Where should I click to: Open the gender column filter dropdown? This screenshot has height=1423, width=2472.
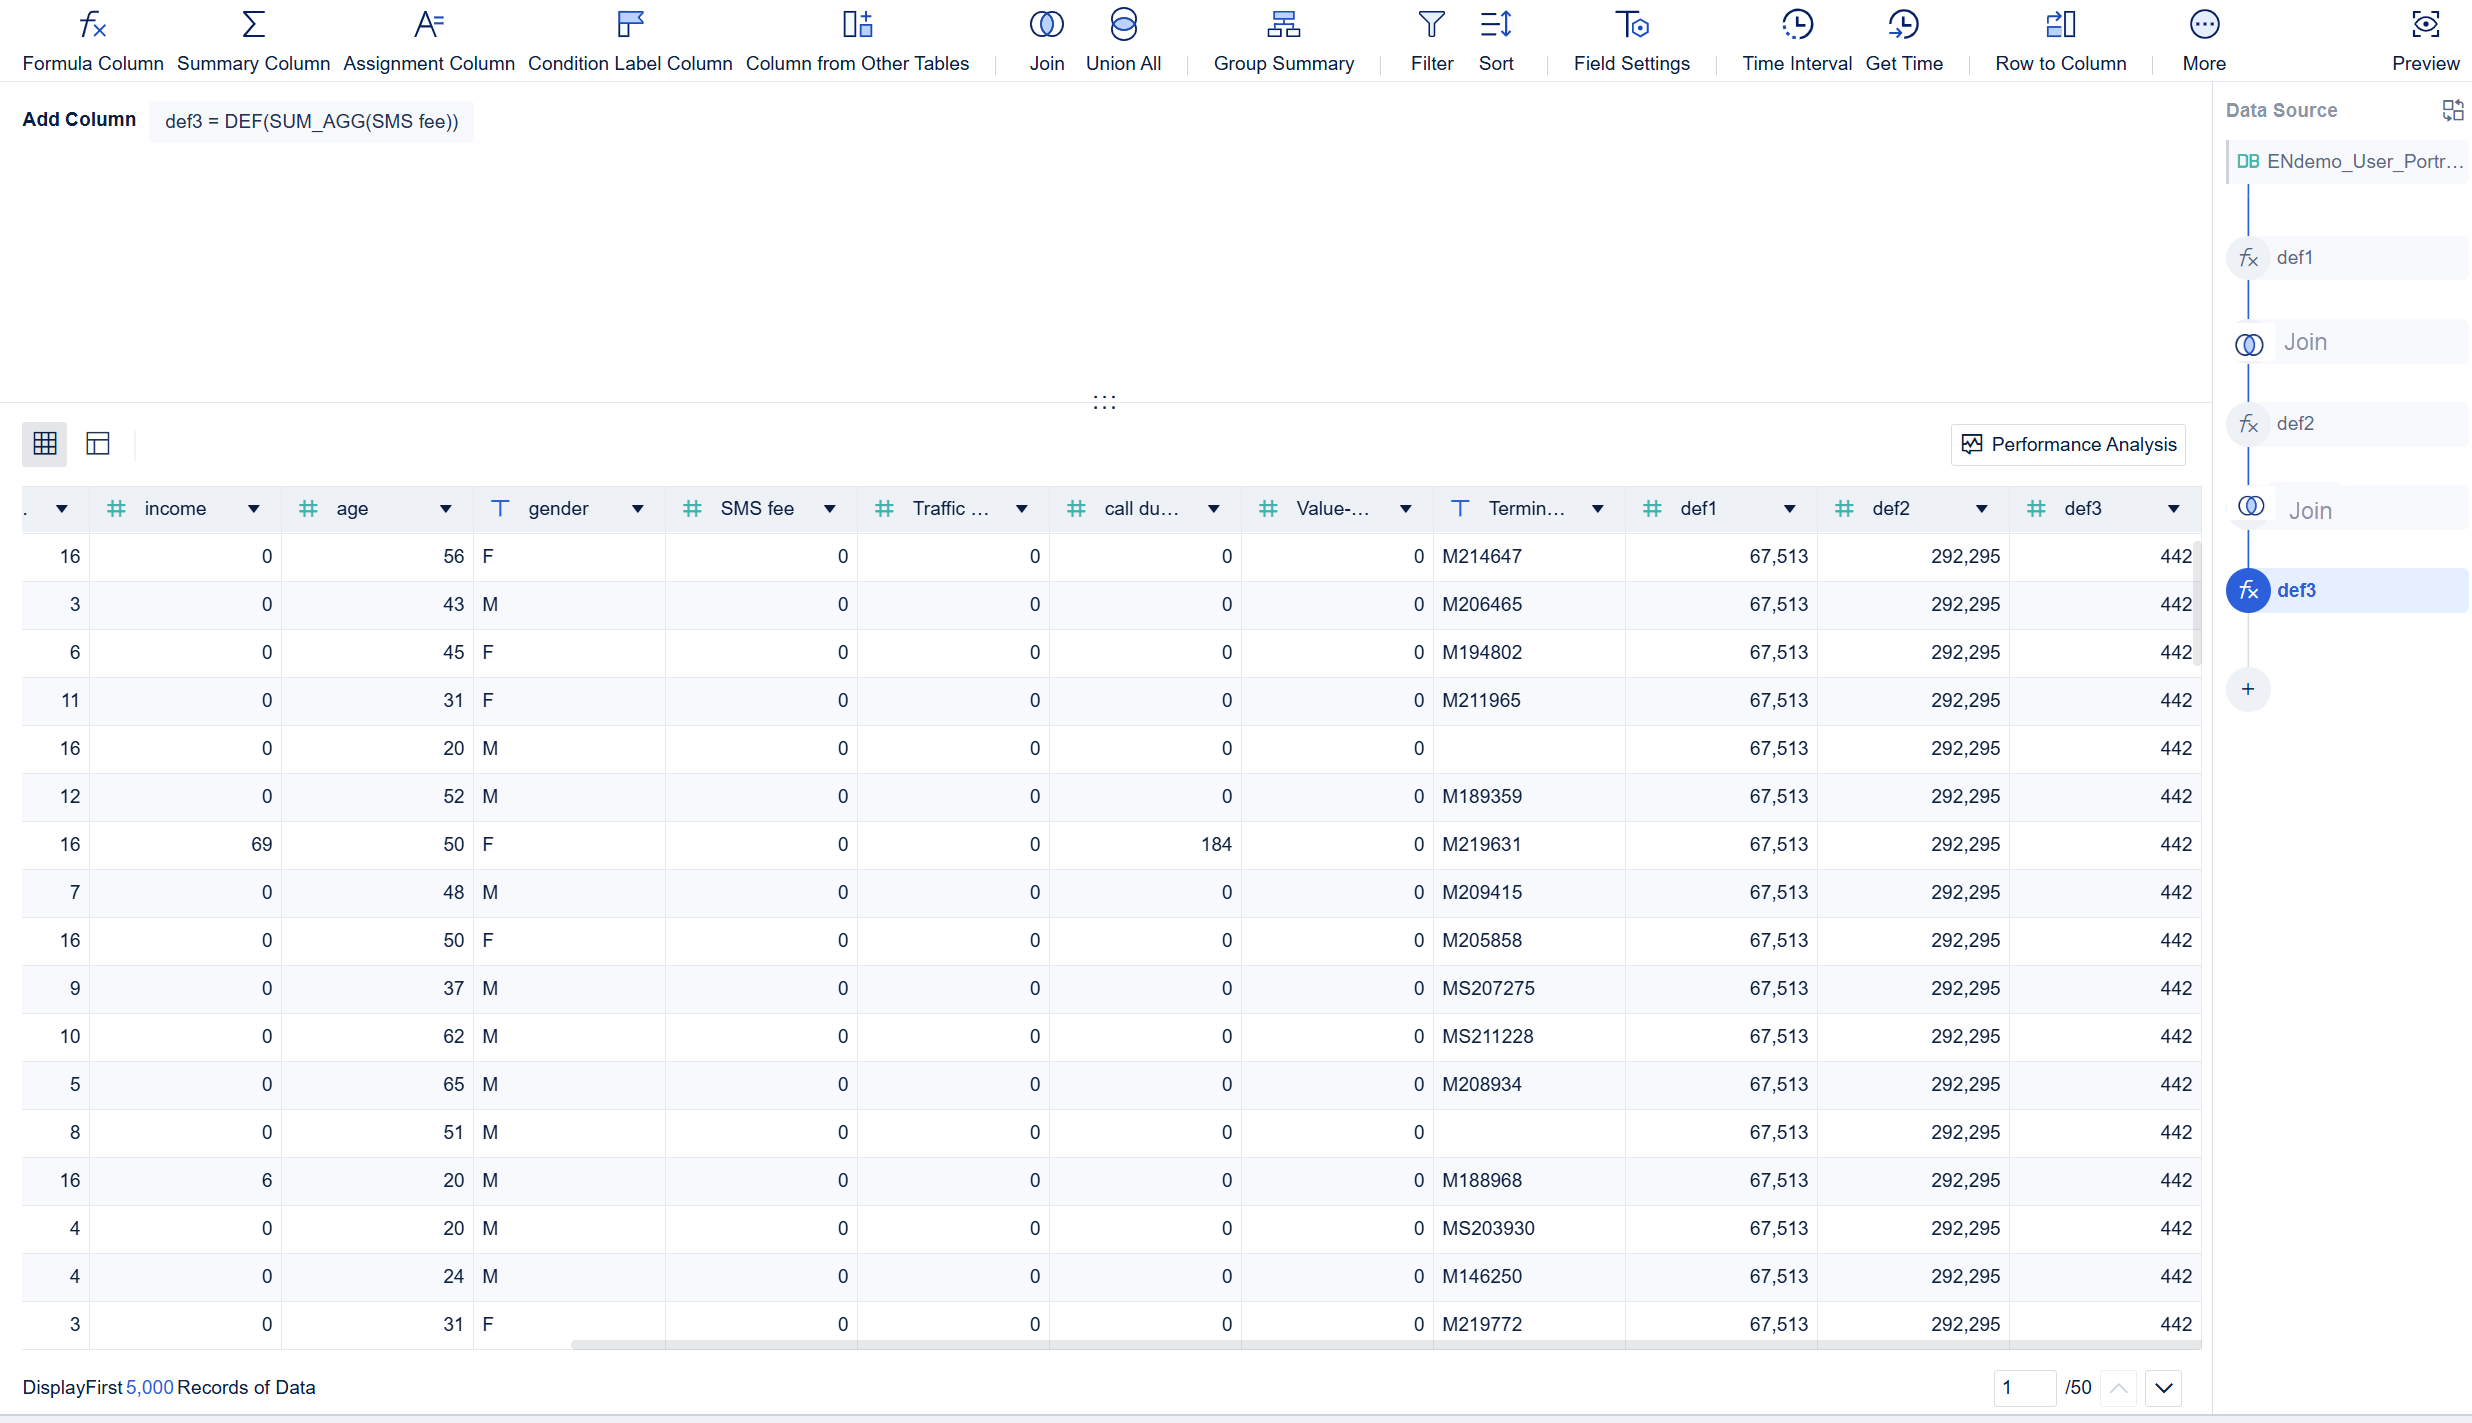(638, 508)
